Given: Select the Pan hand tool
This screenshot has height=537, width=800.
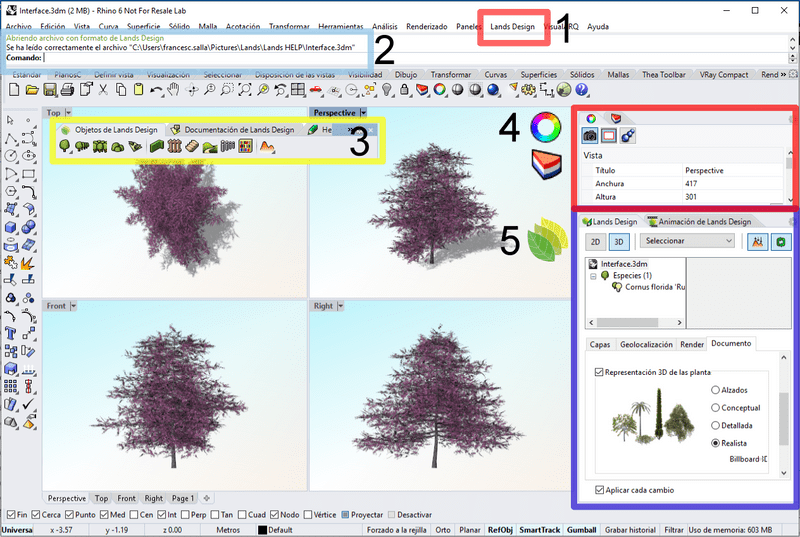Looking at the screenshot, I should 173,90.
